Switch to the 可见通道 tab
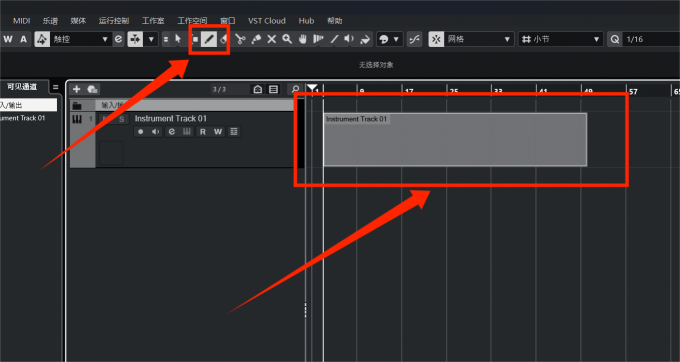The image size is (680, 362). (22, 87)
